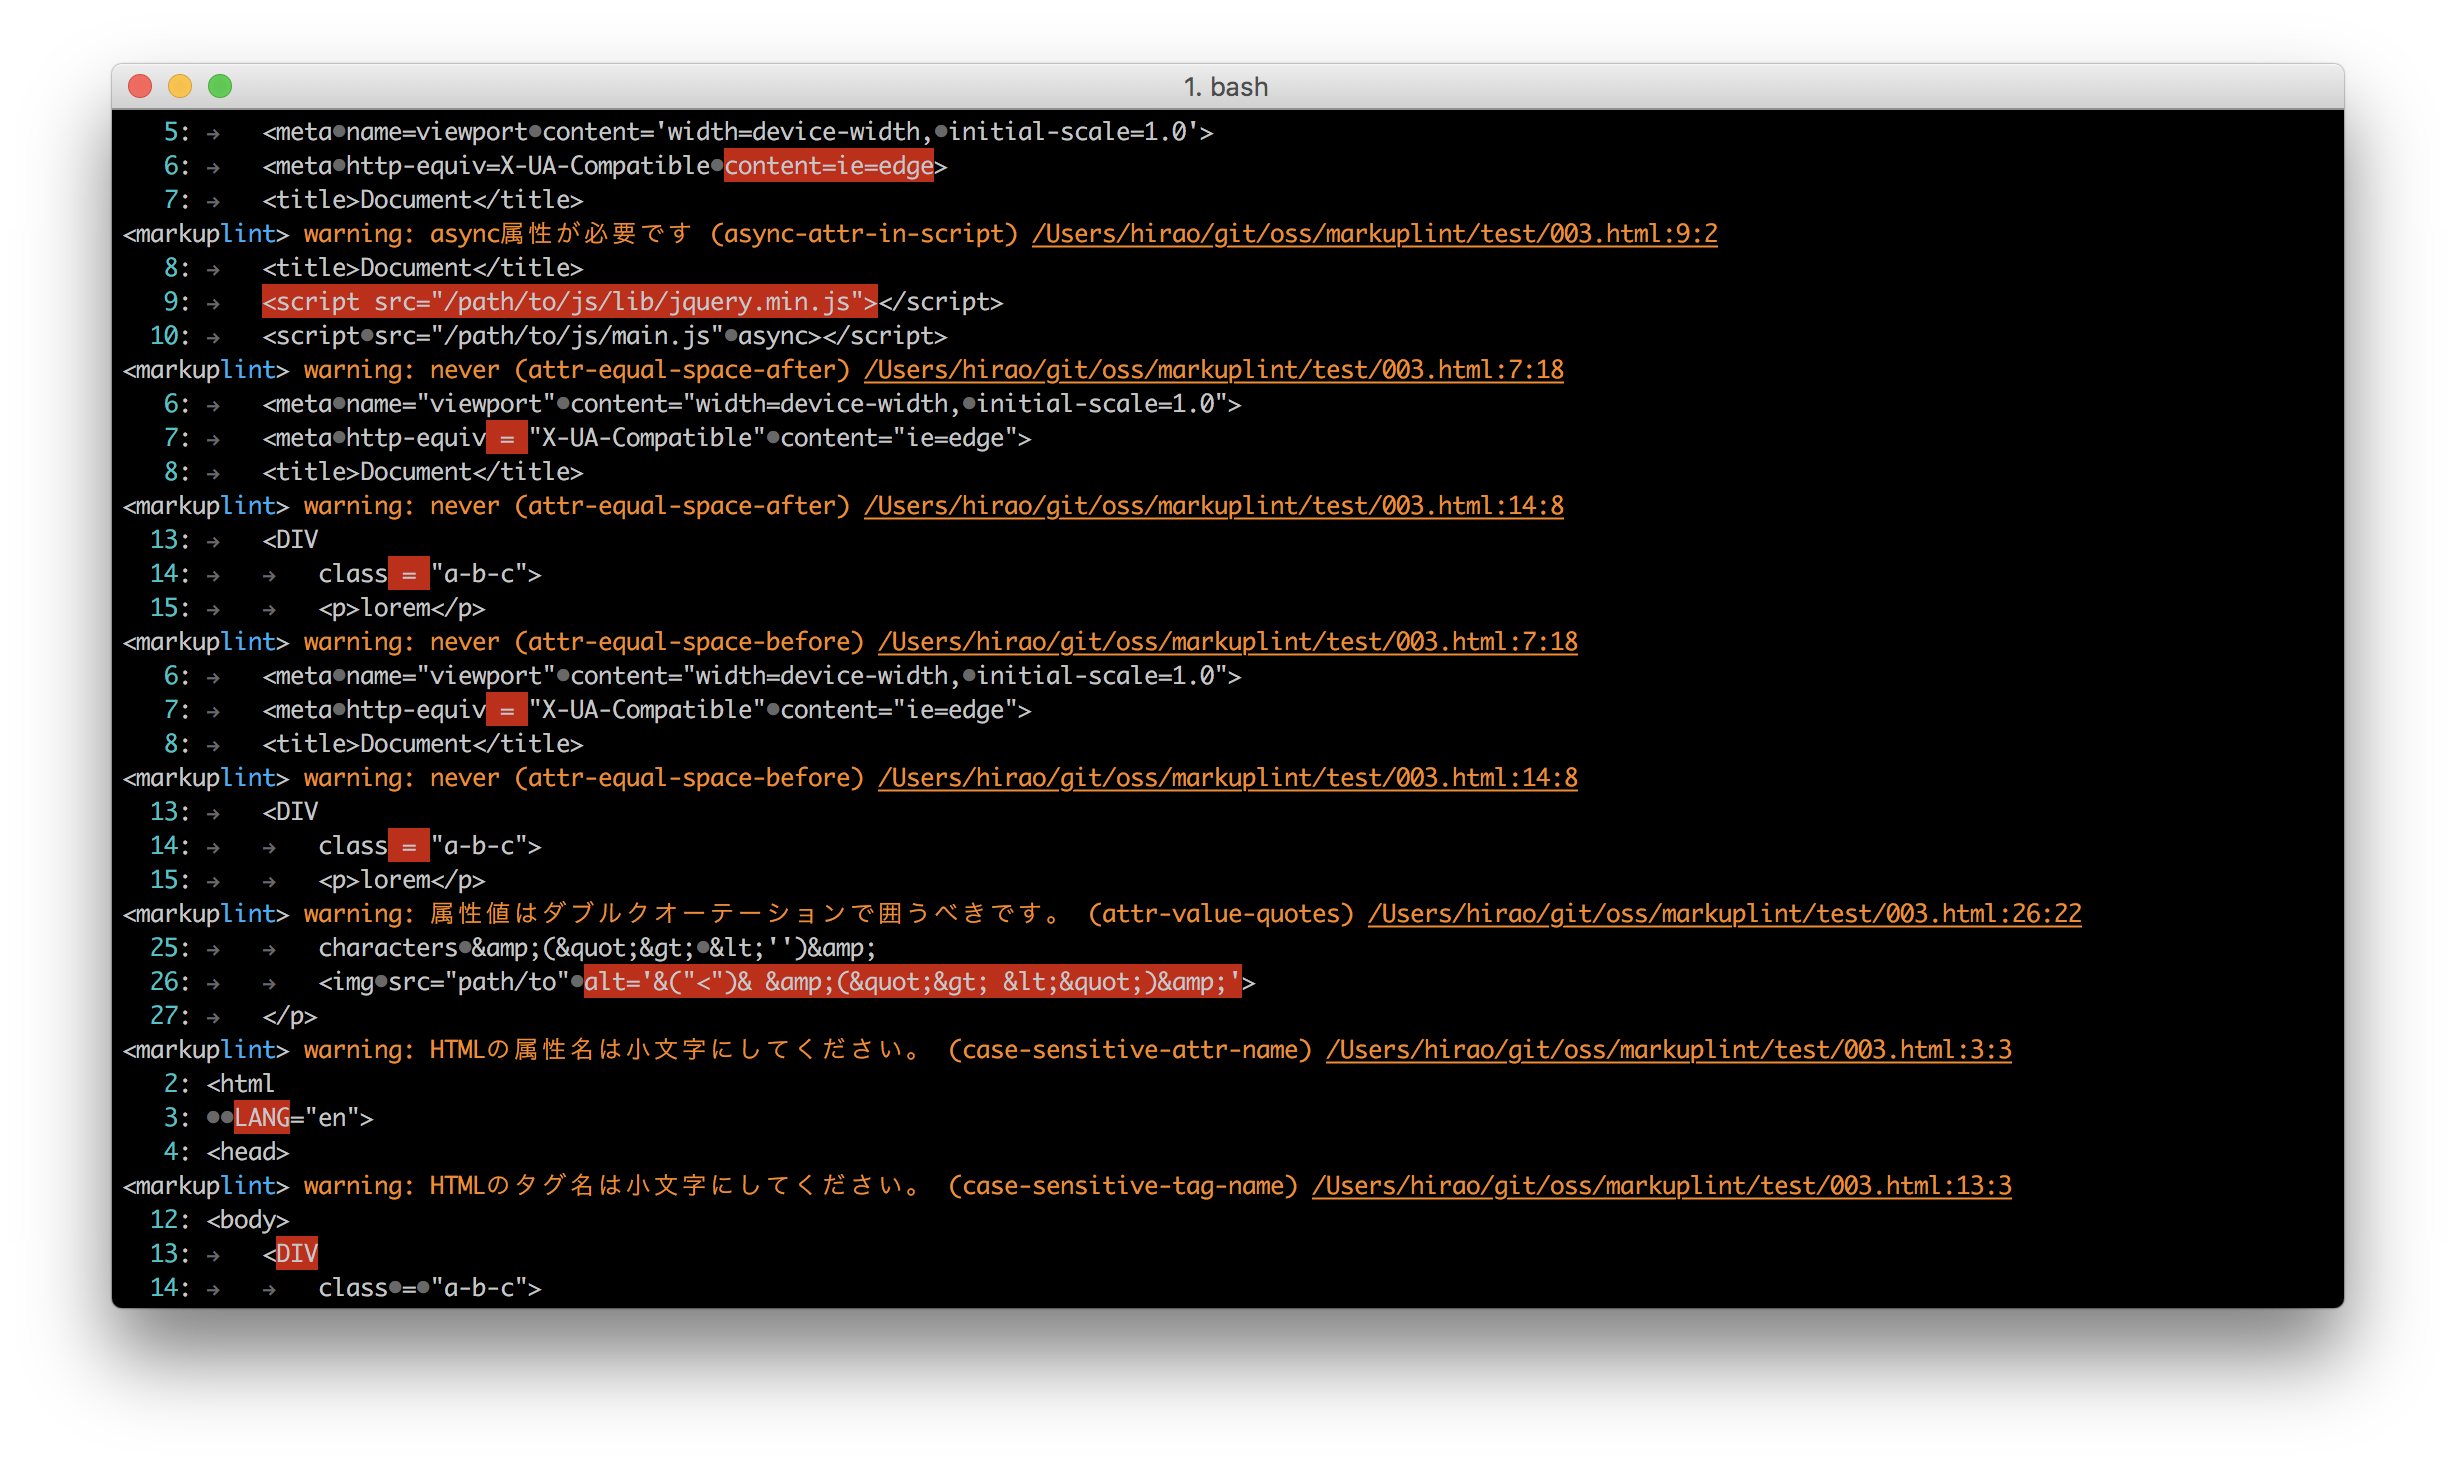Open the attr-equal-space-before 003.html:14:8 link

click(x=1227, y=778)
